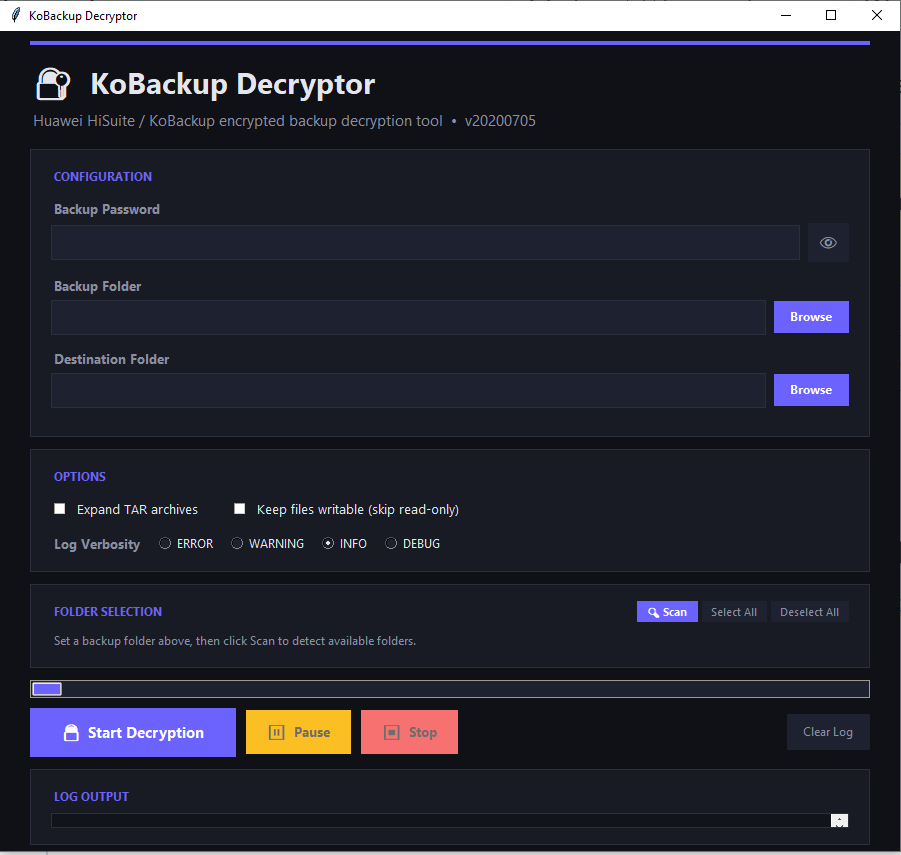The image size is (901, 855).
Task: Click the LOG OUTPUT heading
Action: click(x=91, y=796)
